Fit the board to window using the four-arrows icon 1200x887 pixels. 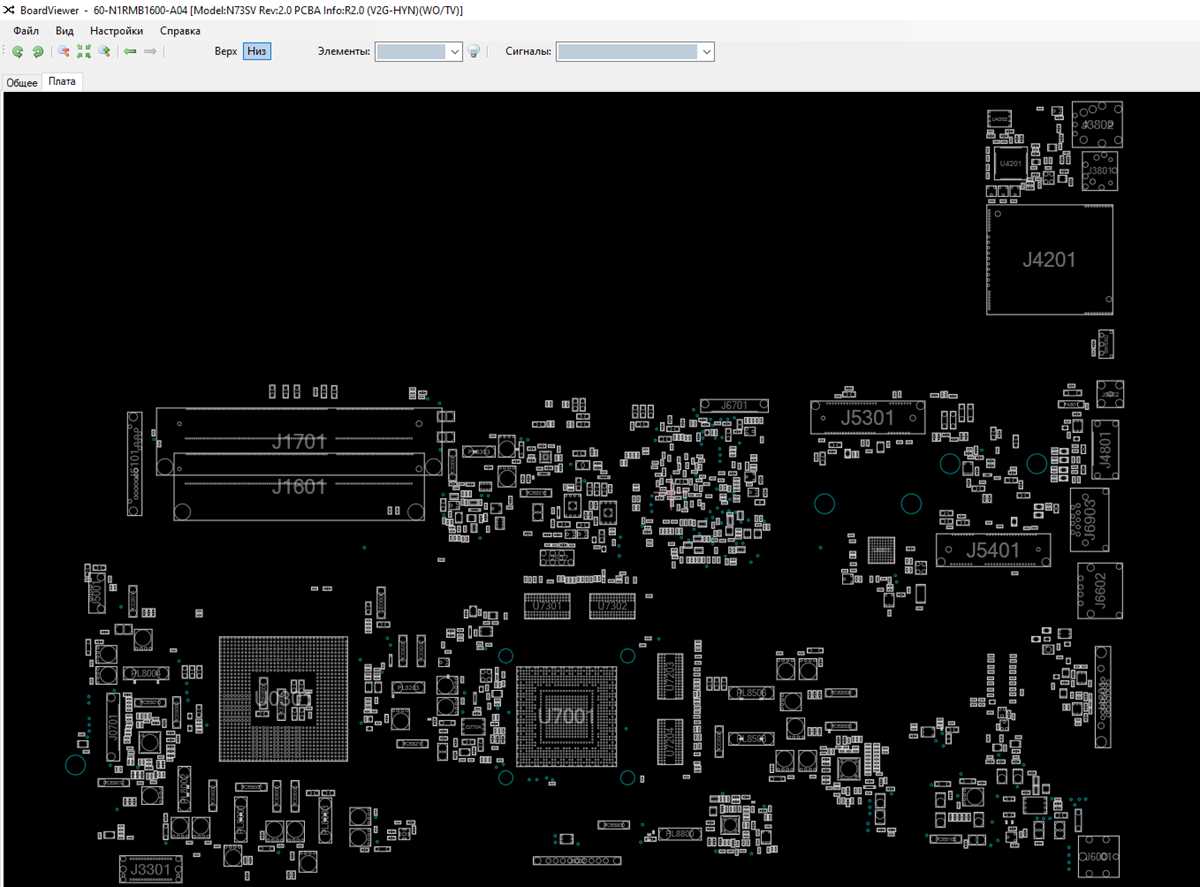(x=84, y=51)
